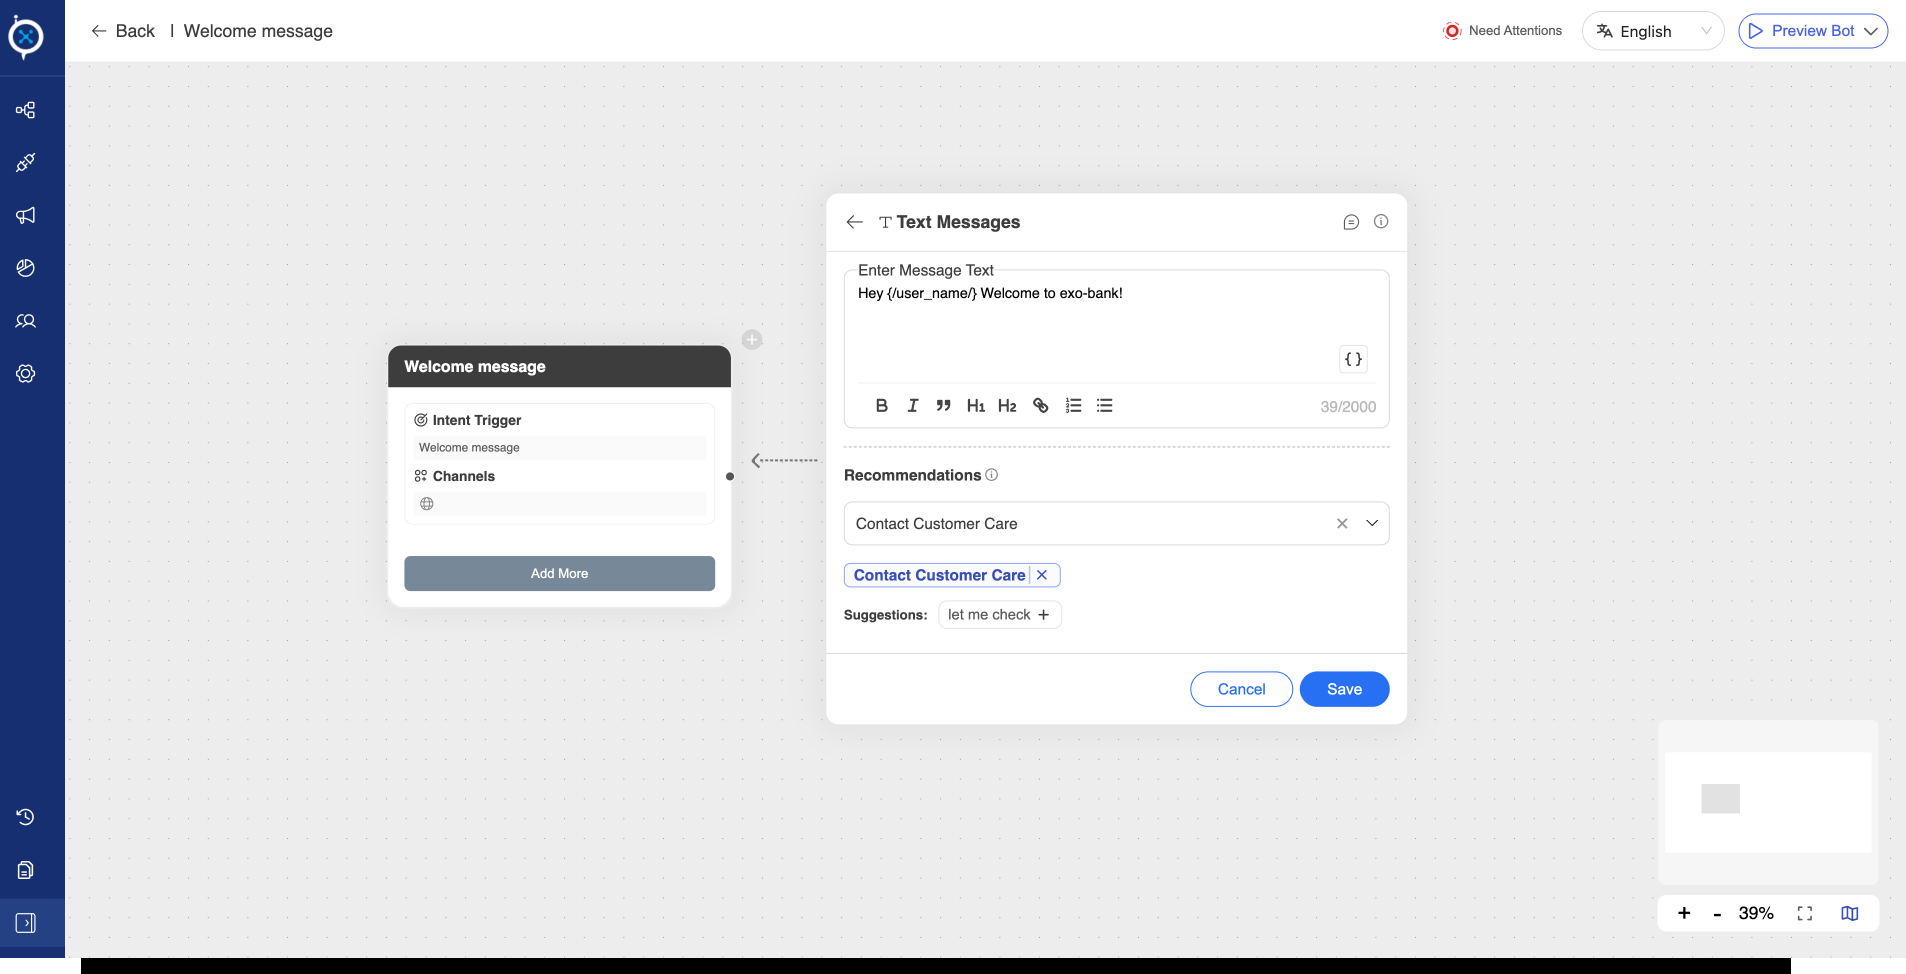
Task: Show the Recommendations info tooltip icon
Action: (x=992, y=475)
